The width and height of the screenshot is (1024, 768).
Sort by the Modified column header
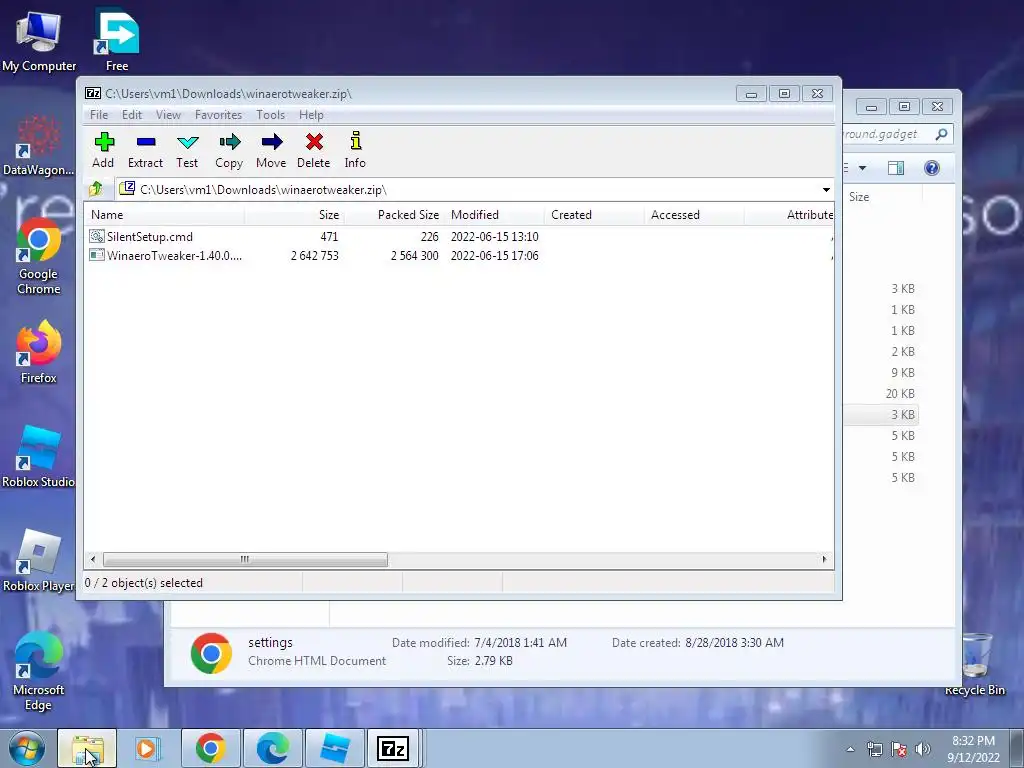tap(494, 215)
